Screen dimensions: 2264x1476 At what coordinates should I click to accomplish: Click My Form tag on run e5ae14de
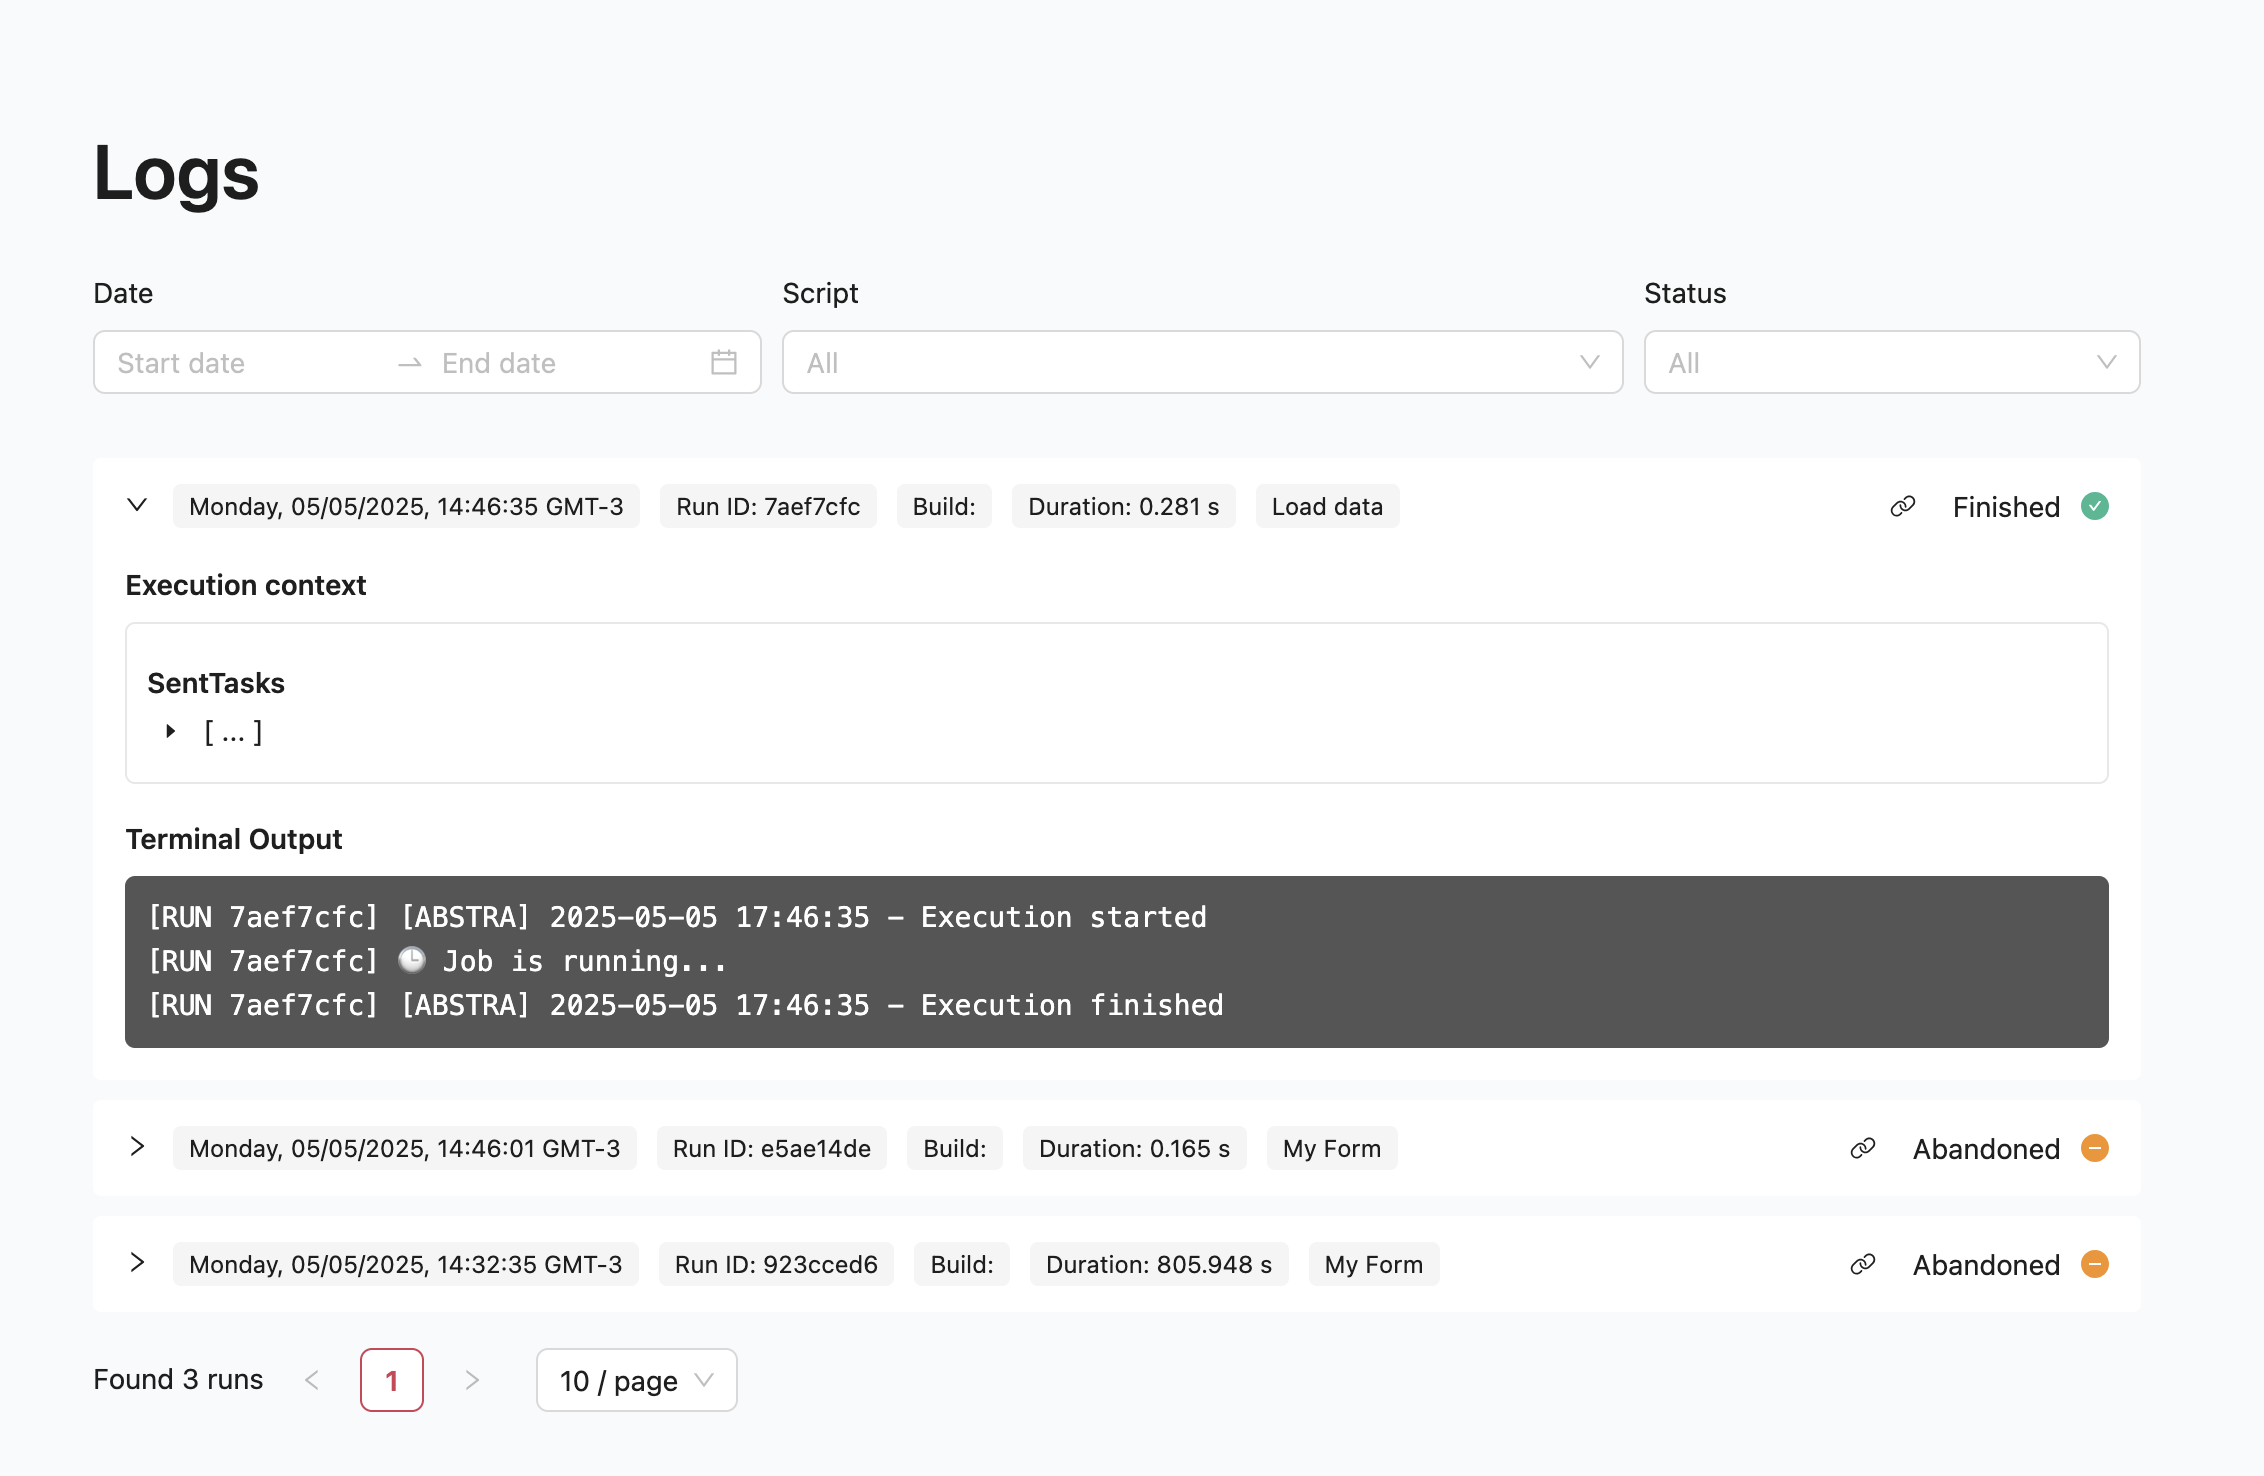click(1332, 1149)
